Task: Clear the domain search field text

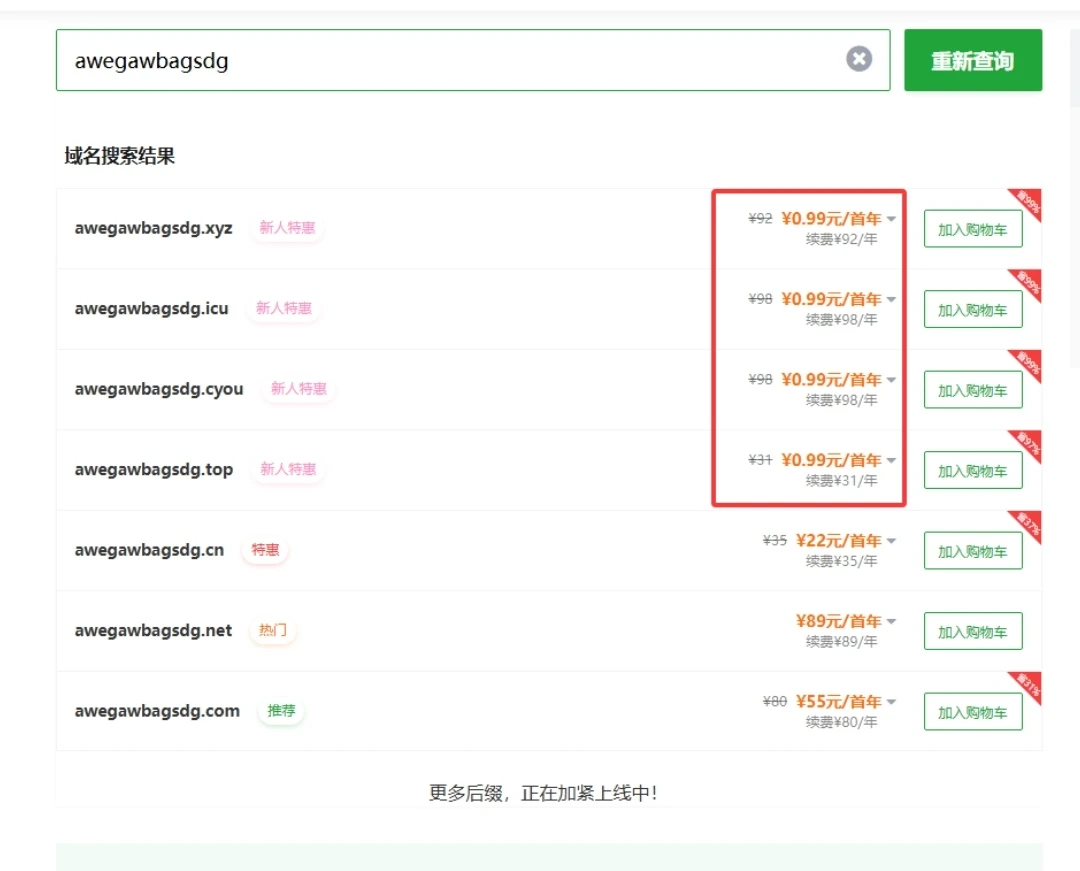Action: (859, 59)
